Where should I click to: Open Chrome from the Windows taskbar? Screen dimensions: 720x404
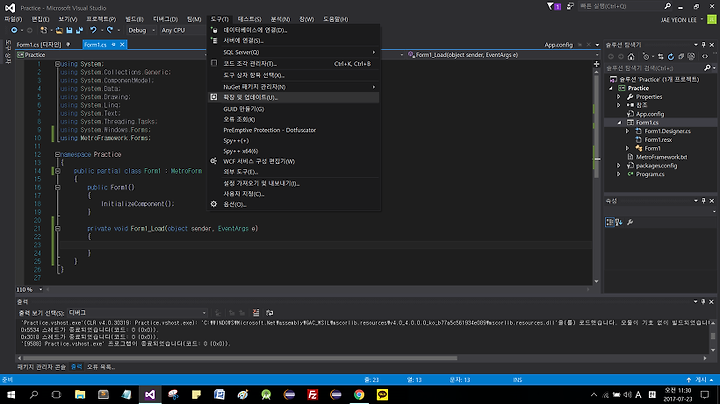(359, 394)
